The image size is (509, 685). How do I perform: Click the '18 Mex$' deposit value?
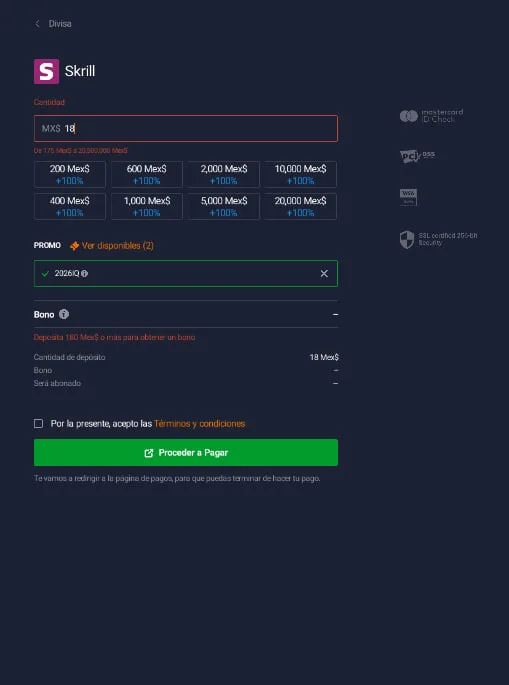(324, 357)
